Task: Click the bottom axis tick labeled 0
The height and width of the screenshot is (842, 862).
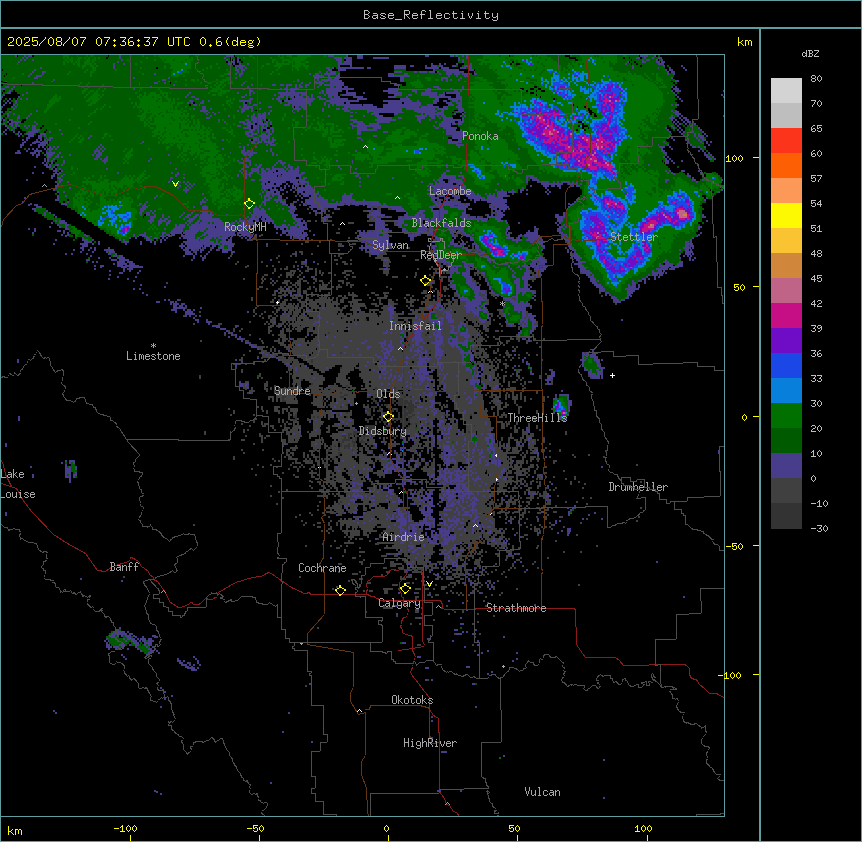Action: click(386, 828)
